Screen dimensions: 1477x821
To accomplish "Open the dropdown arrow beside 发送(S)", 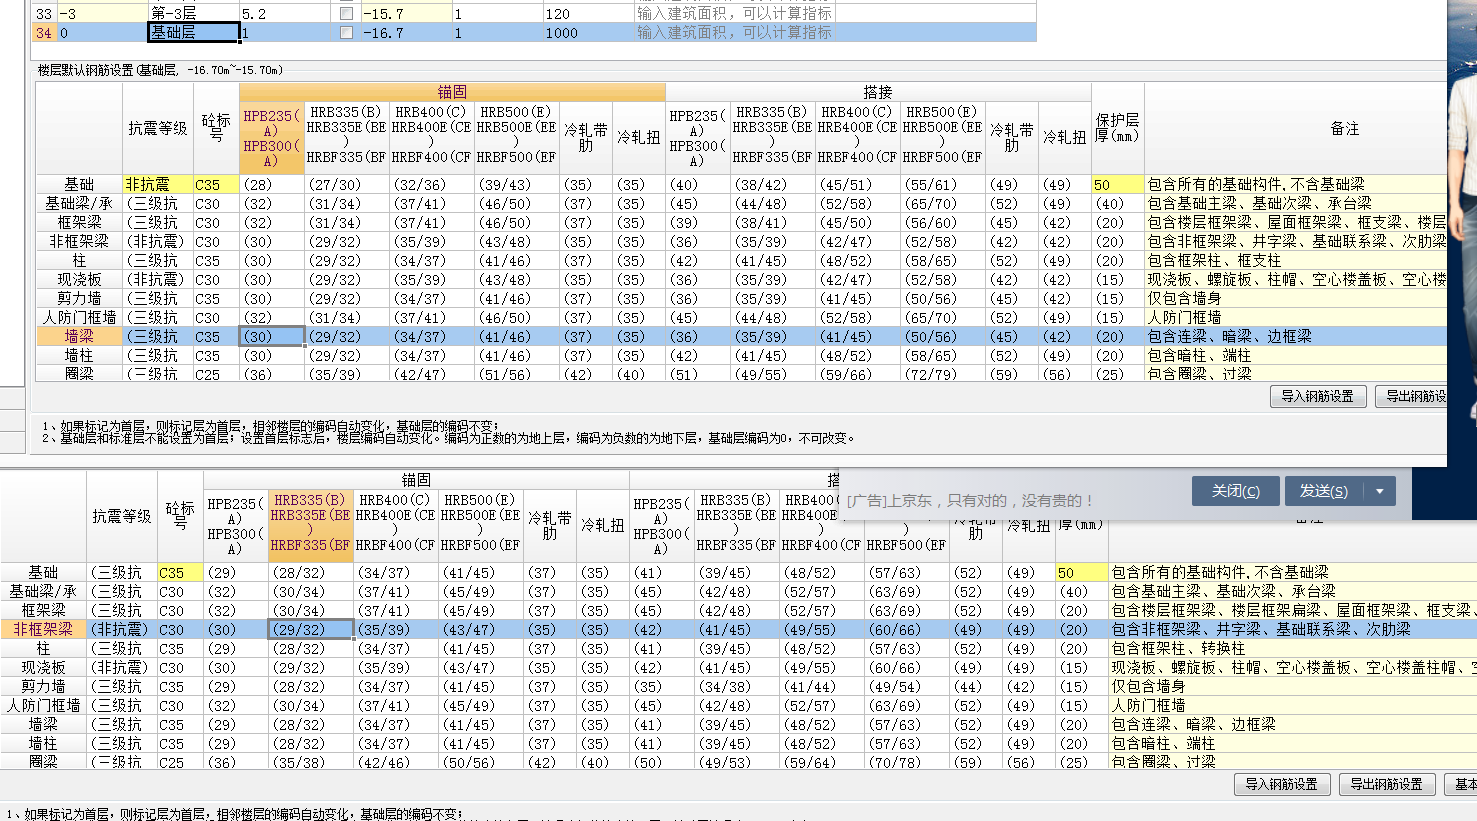I will pyautogui.click(x=1380, y=491).
